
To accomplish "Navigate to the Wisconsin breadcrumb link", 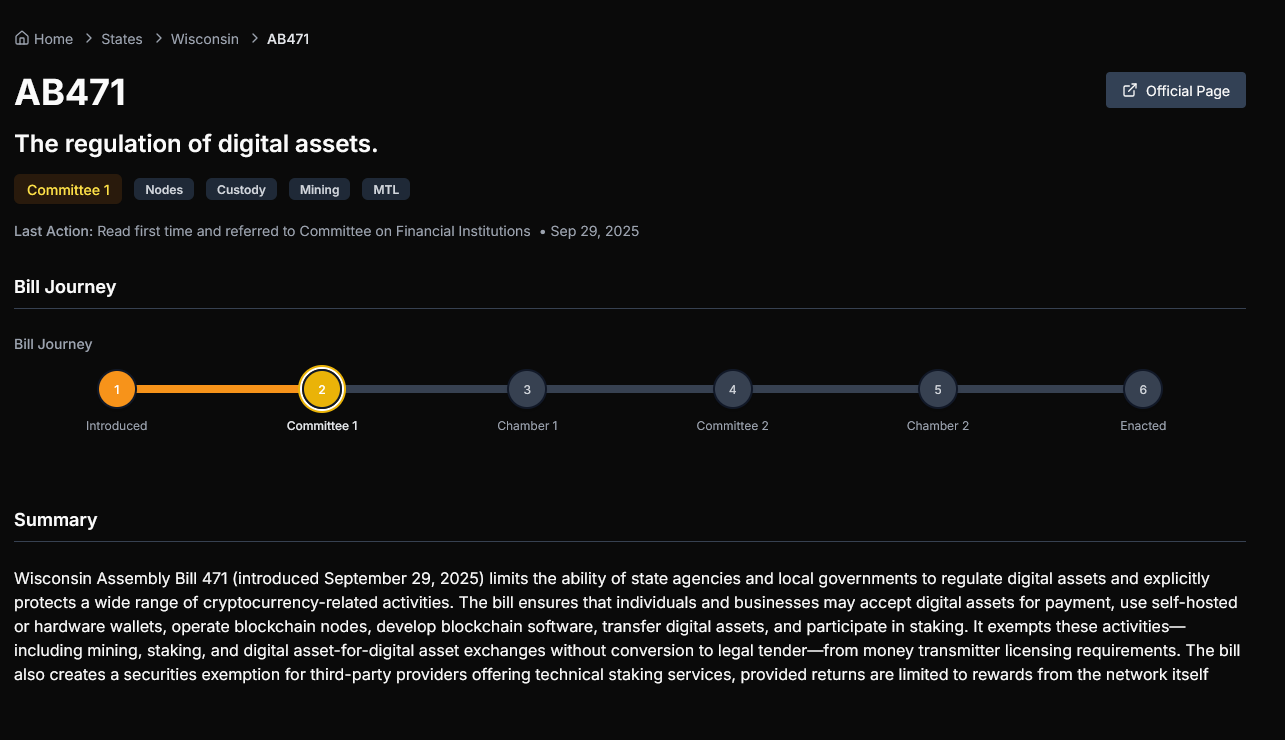I will tap(204, 38).
